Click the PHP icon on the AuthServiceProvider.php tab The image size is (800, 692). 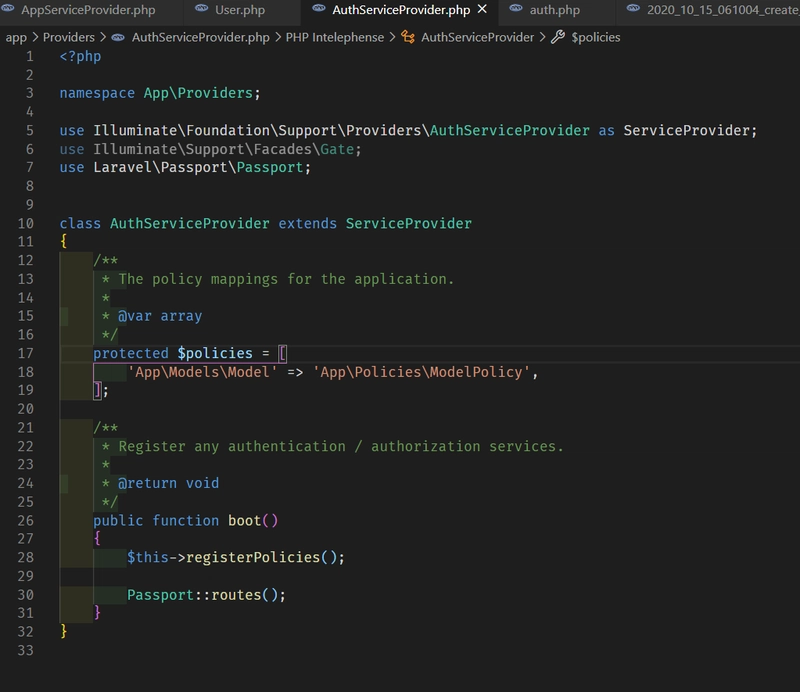point(319,9)
